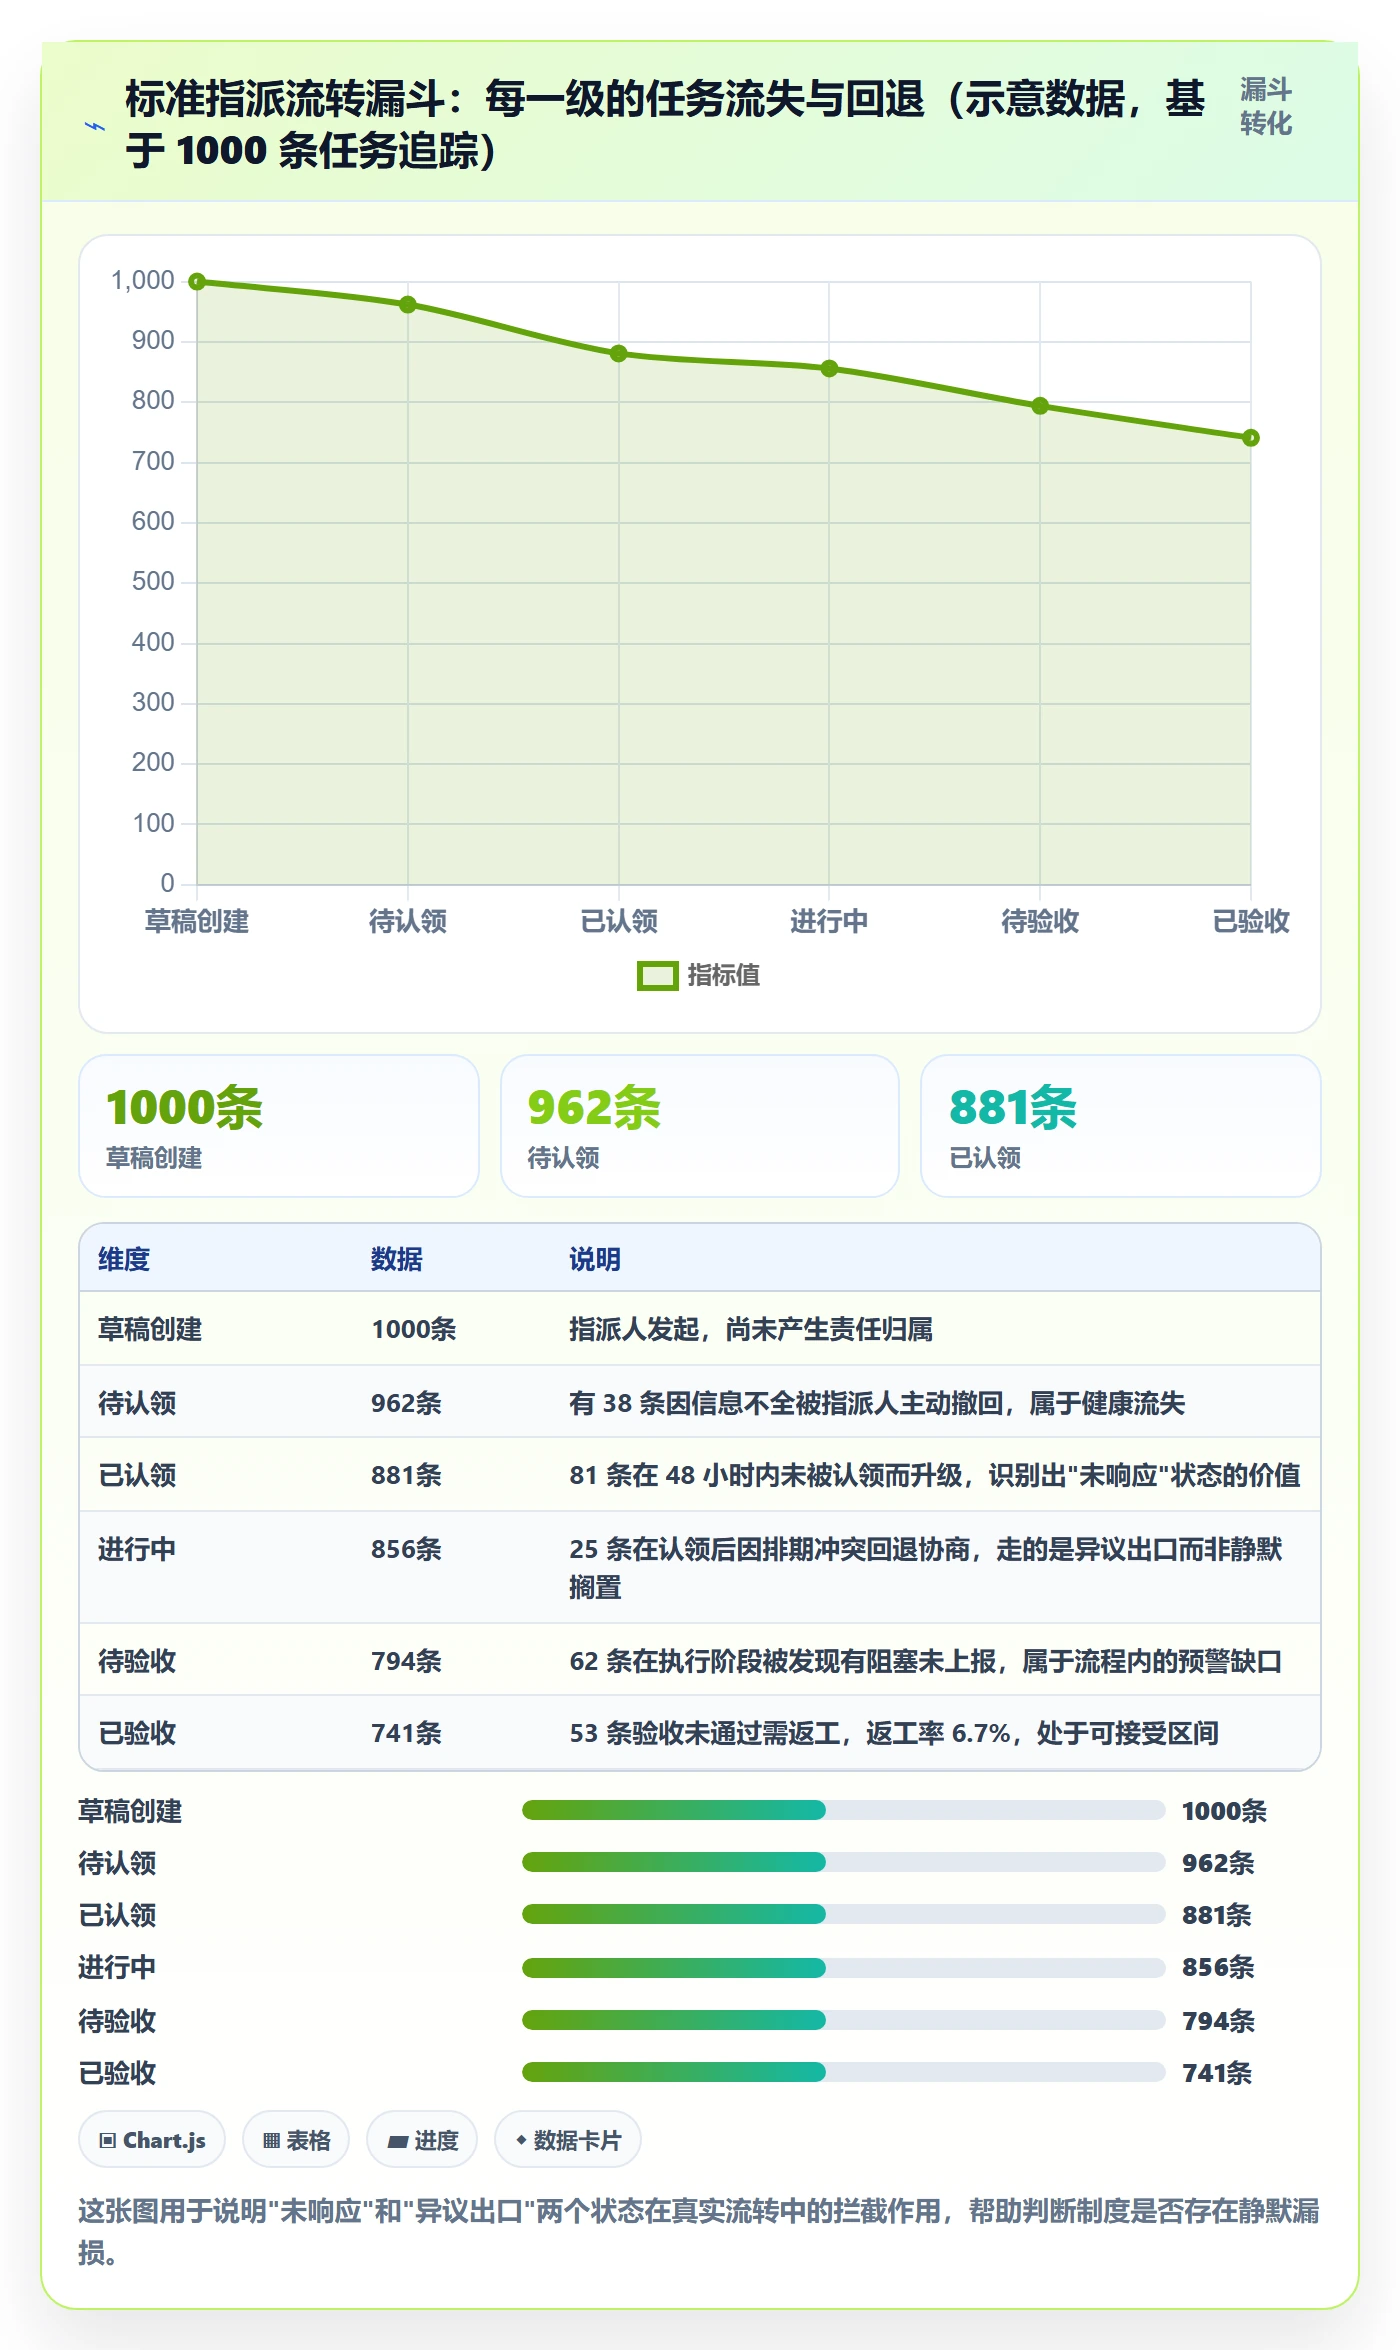Screen dimensions: 1400x2350
Task: Click the bar icon in the 进度 tag
Action: click(398, 2141)
